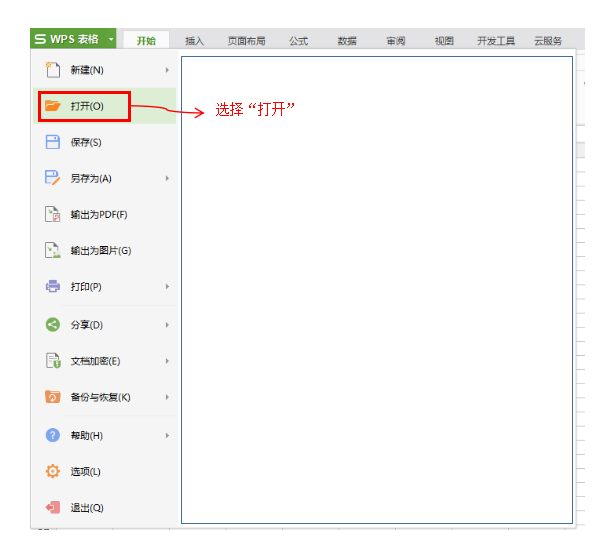
Task: Click the red Exit icon
Action: click(53, 507)
